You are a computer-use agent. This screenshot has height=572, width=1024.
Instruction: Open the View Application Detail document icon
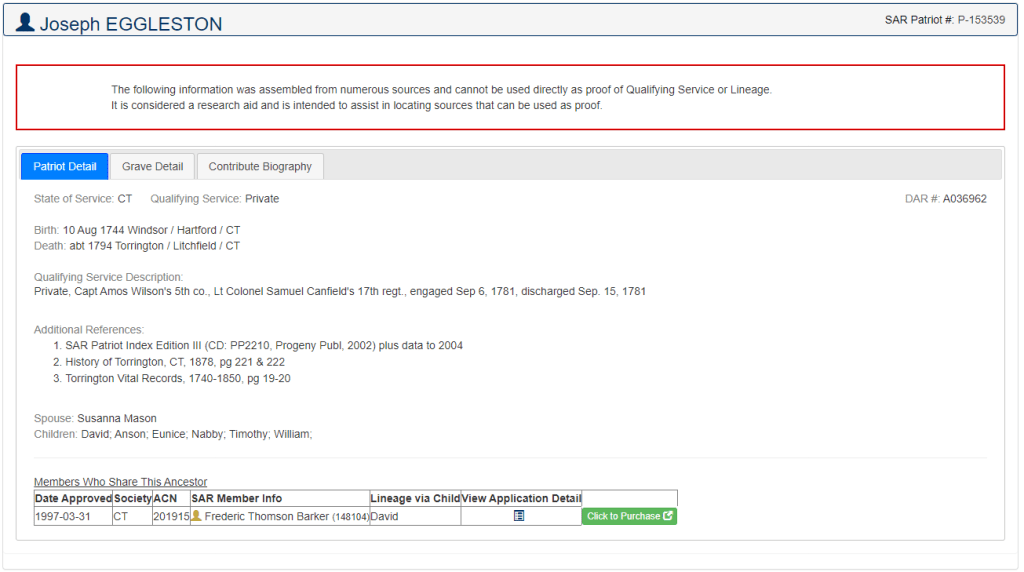(519, 516)
